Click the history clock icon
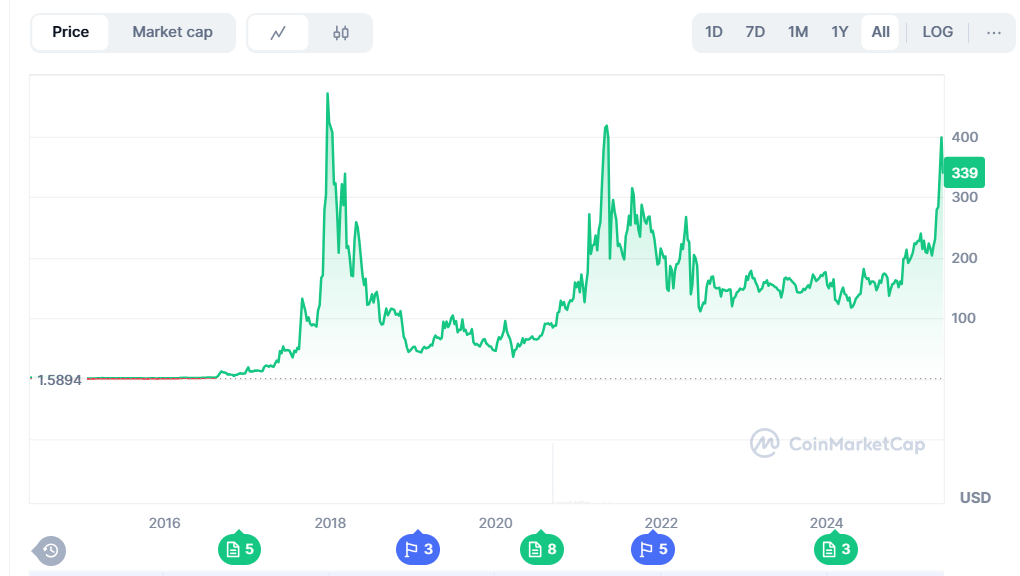Image resolution: width=1020 pixels, height=576 pixels. (50, 550)
